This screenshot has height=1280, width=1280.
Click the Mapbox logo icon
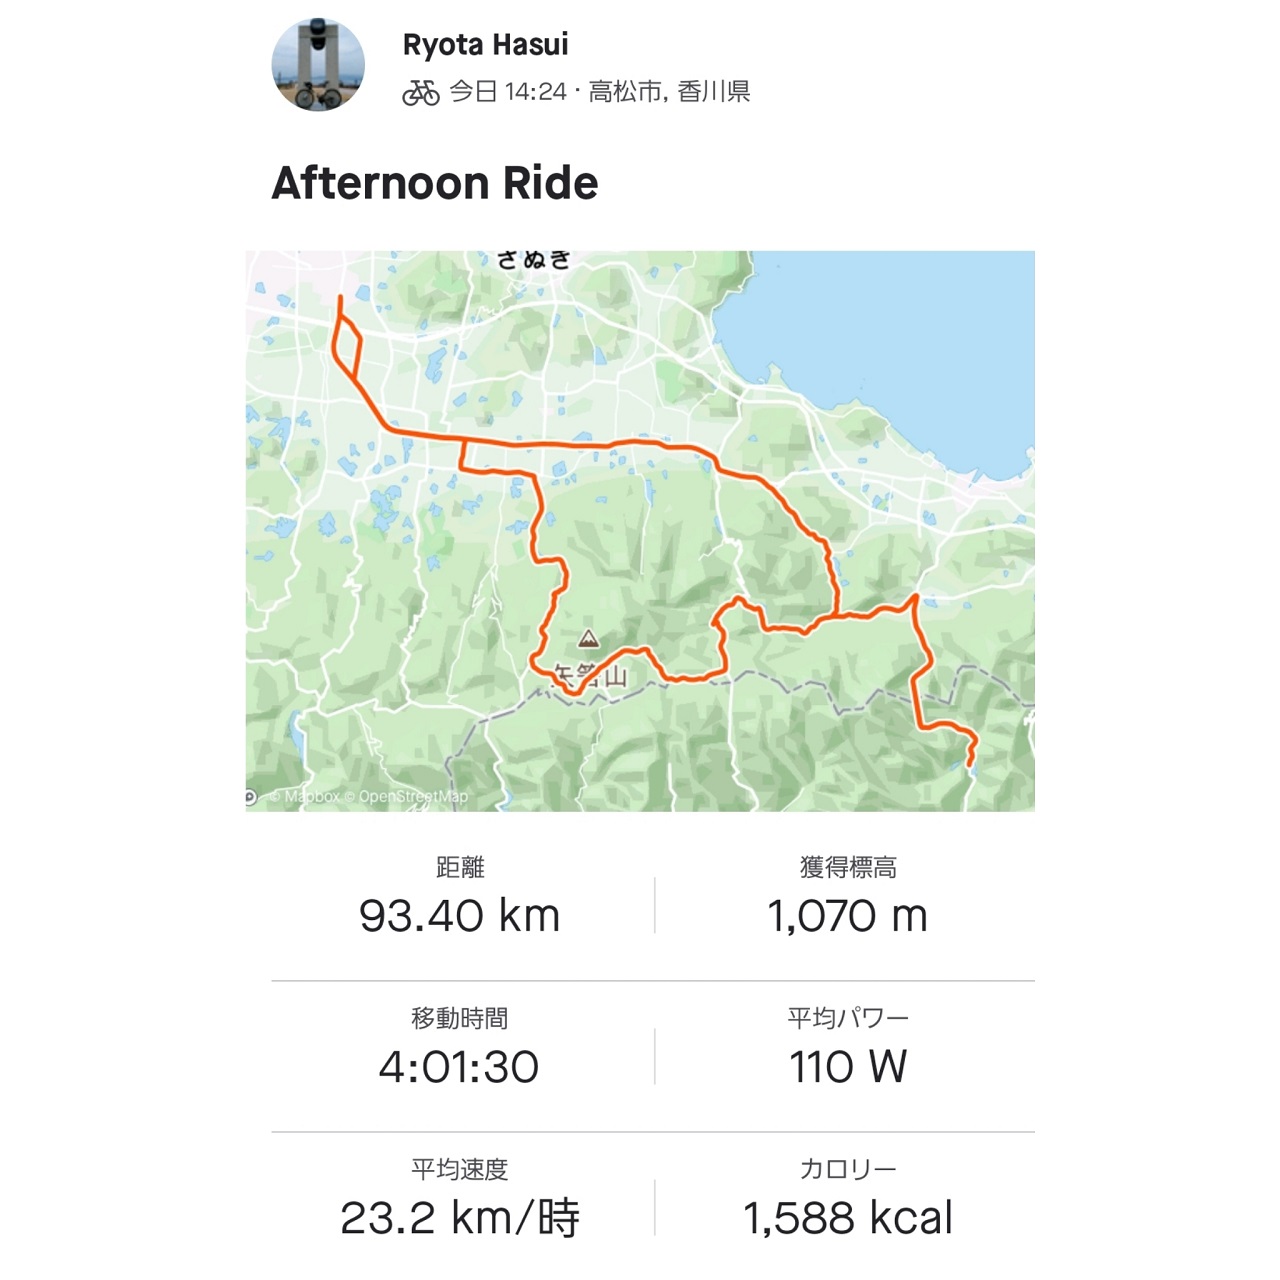point(252,797)
